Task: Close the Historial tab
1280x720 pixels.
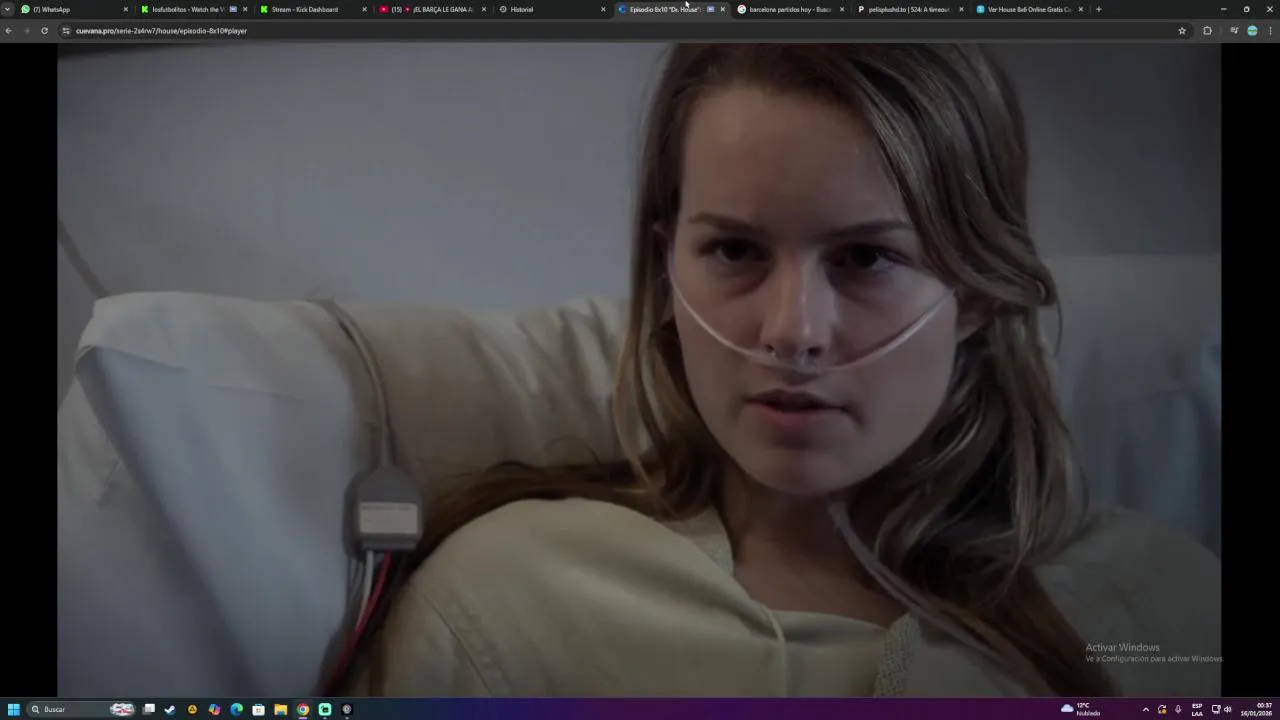Action: [x=603, y=9]
